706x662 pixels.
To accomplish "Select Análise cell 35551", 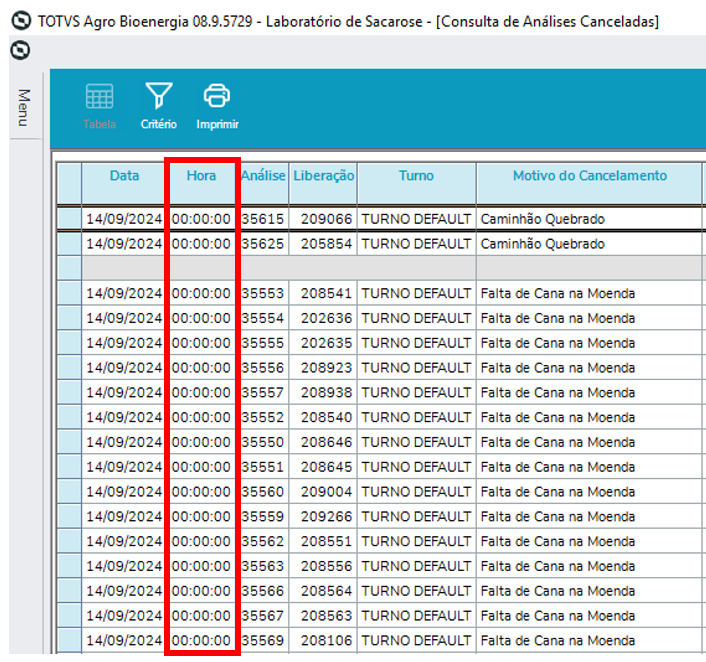I will 263,467.
